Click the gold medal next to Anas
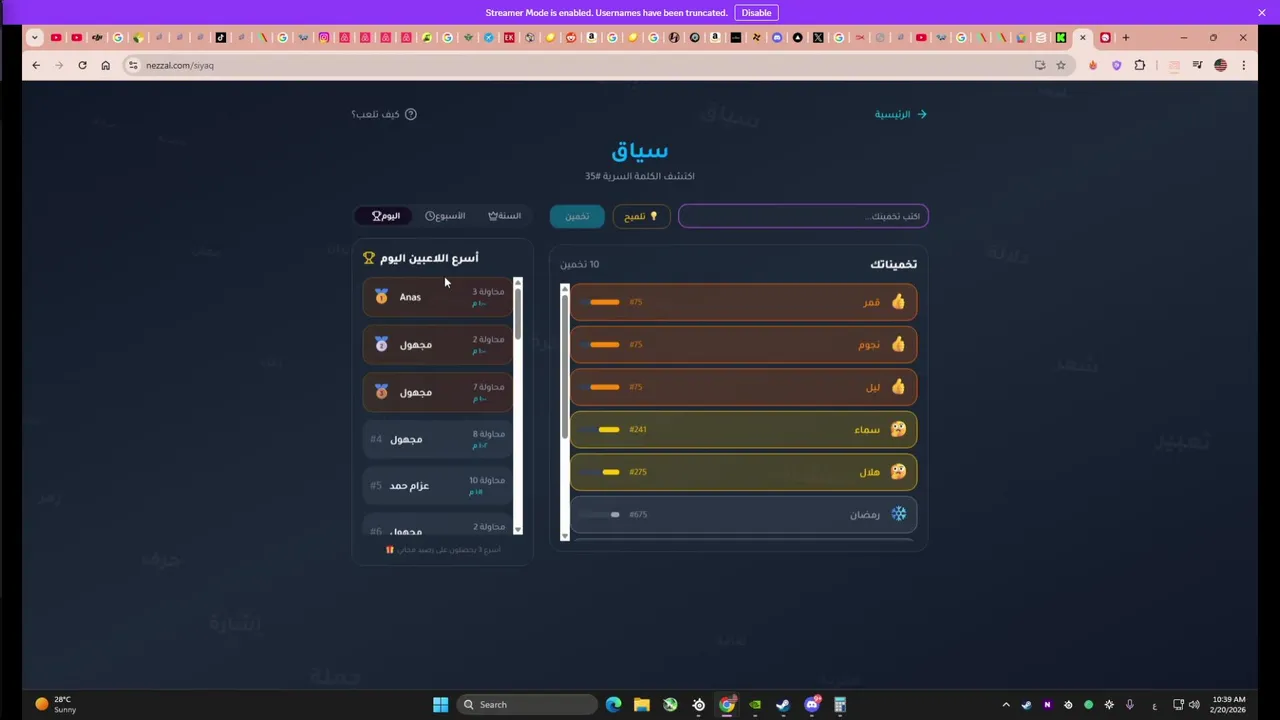 click(x=381, y=296)
